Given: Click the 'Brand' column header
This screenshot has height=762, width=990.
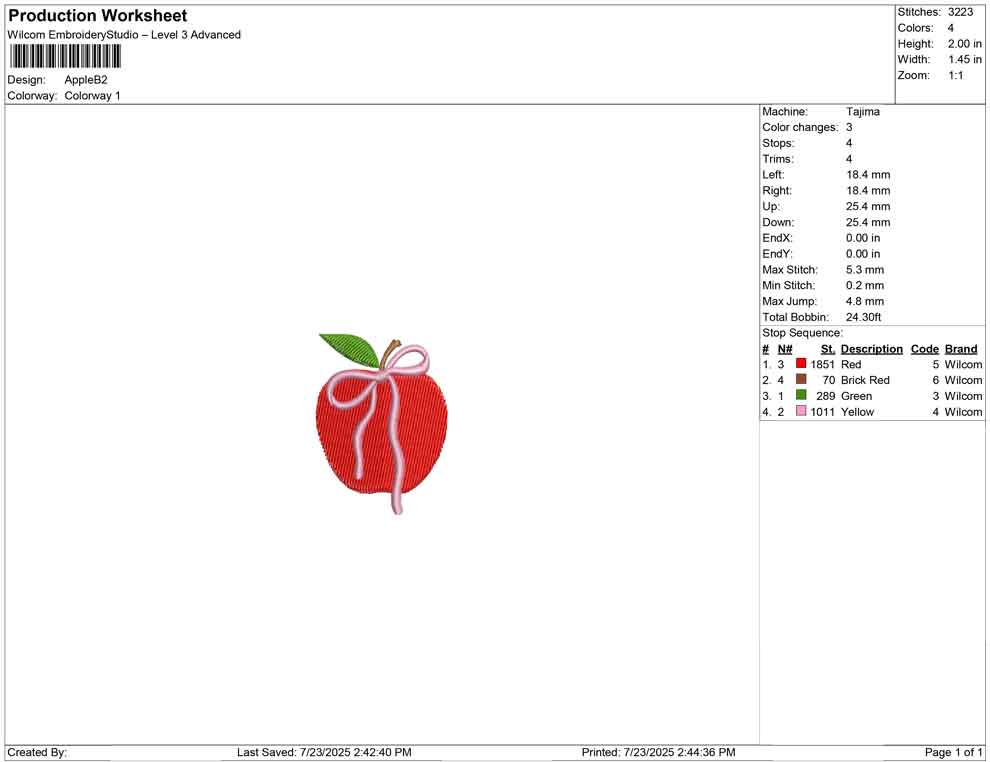Looking at the screenshot, I should 960,349.
